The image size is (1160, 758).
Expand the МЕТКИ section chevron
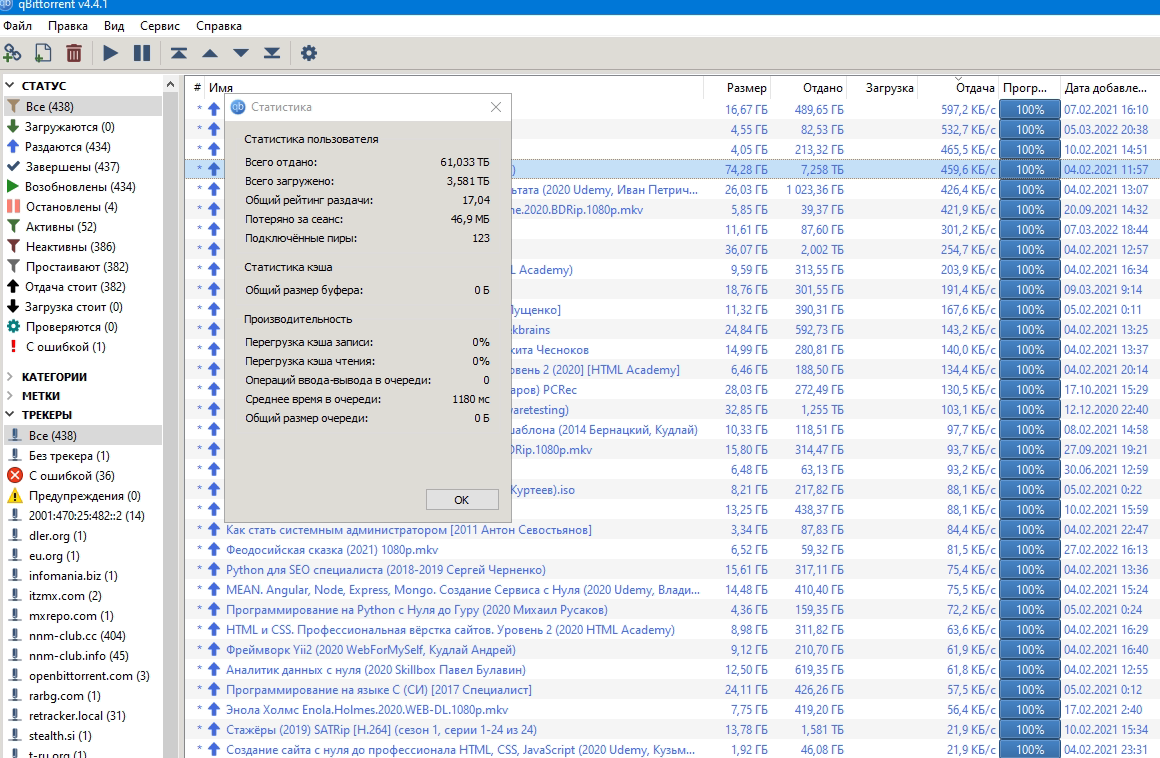pyautogui.click(x=10, y=396)
